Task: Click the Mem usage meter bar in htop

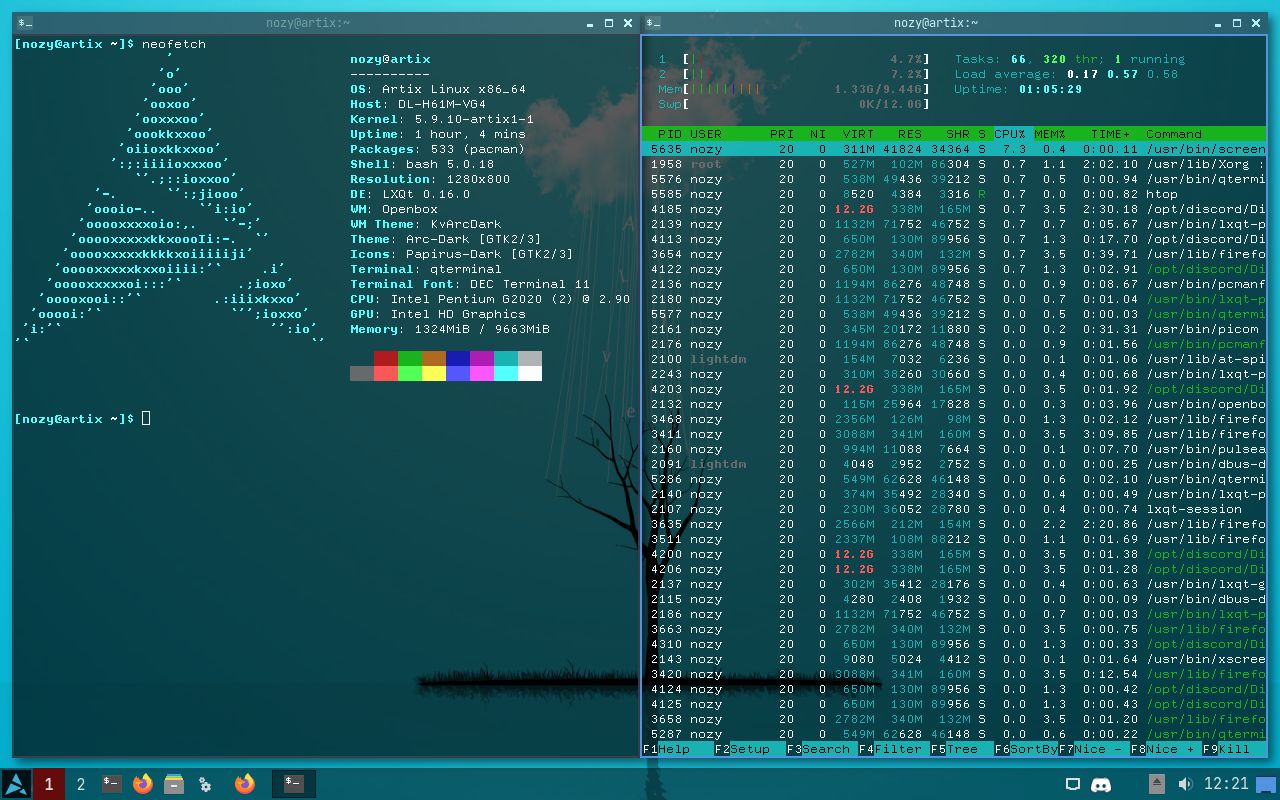Action: pyautogui.click(x=794, y=89)
